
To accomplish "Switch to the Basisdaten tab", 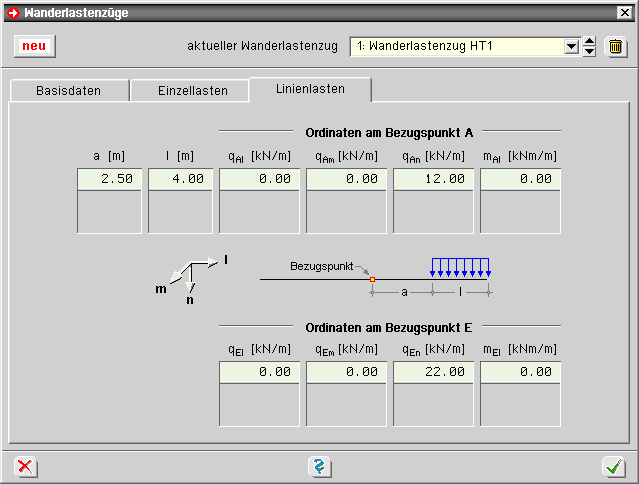I will (68, 91).
